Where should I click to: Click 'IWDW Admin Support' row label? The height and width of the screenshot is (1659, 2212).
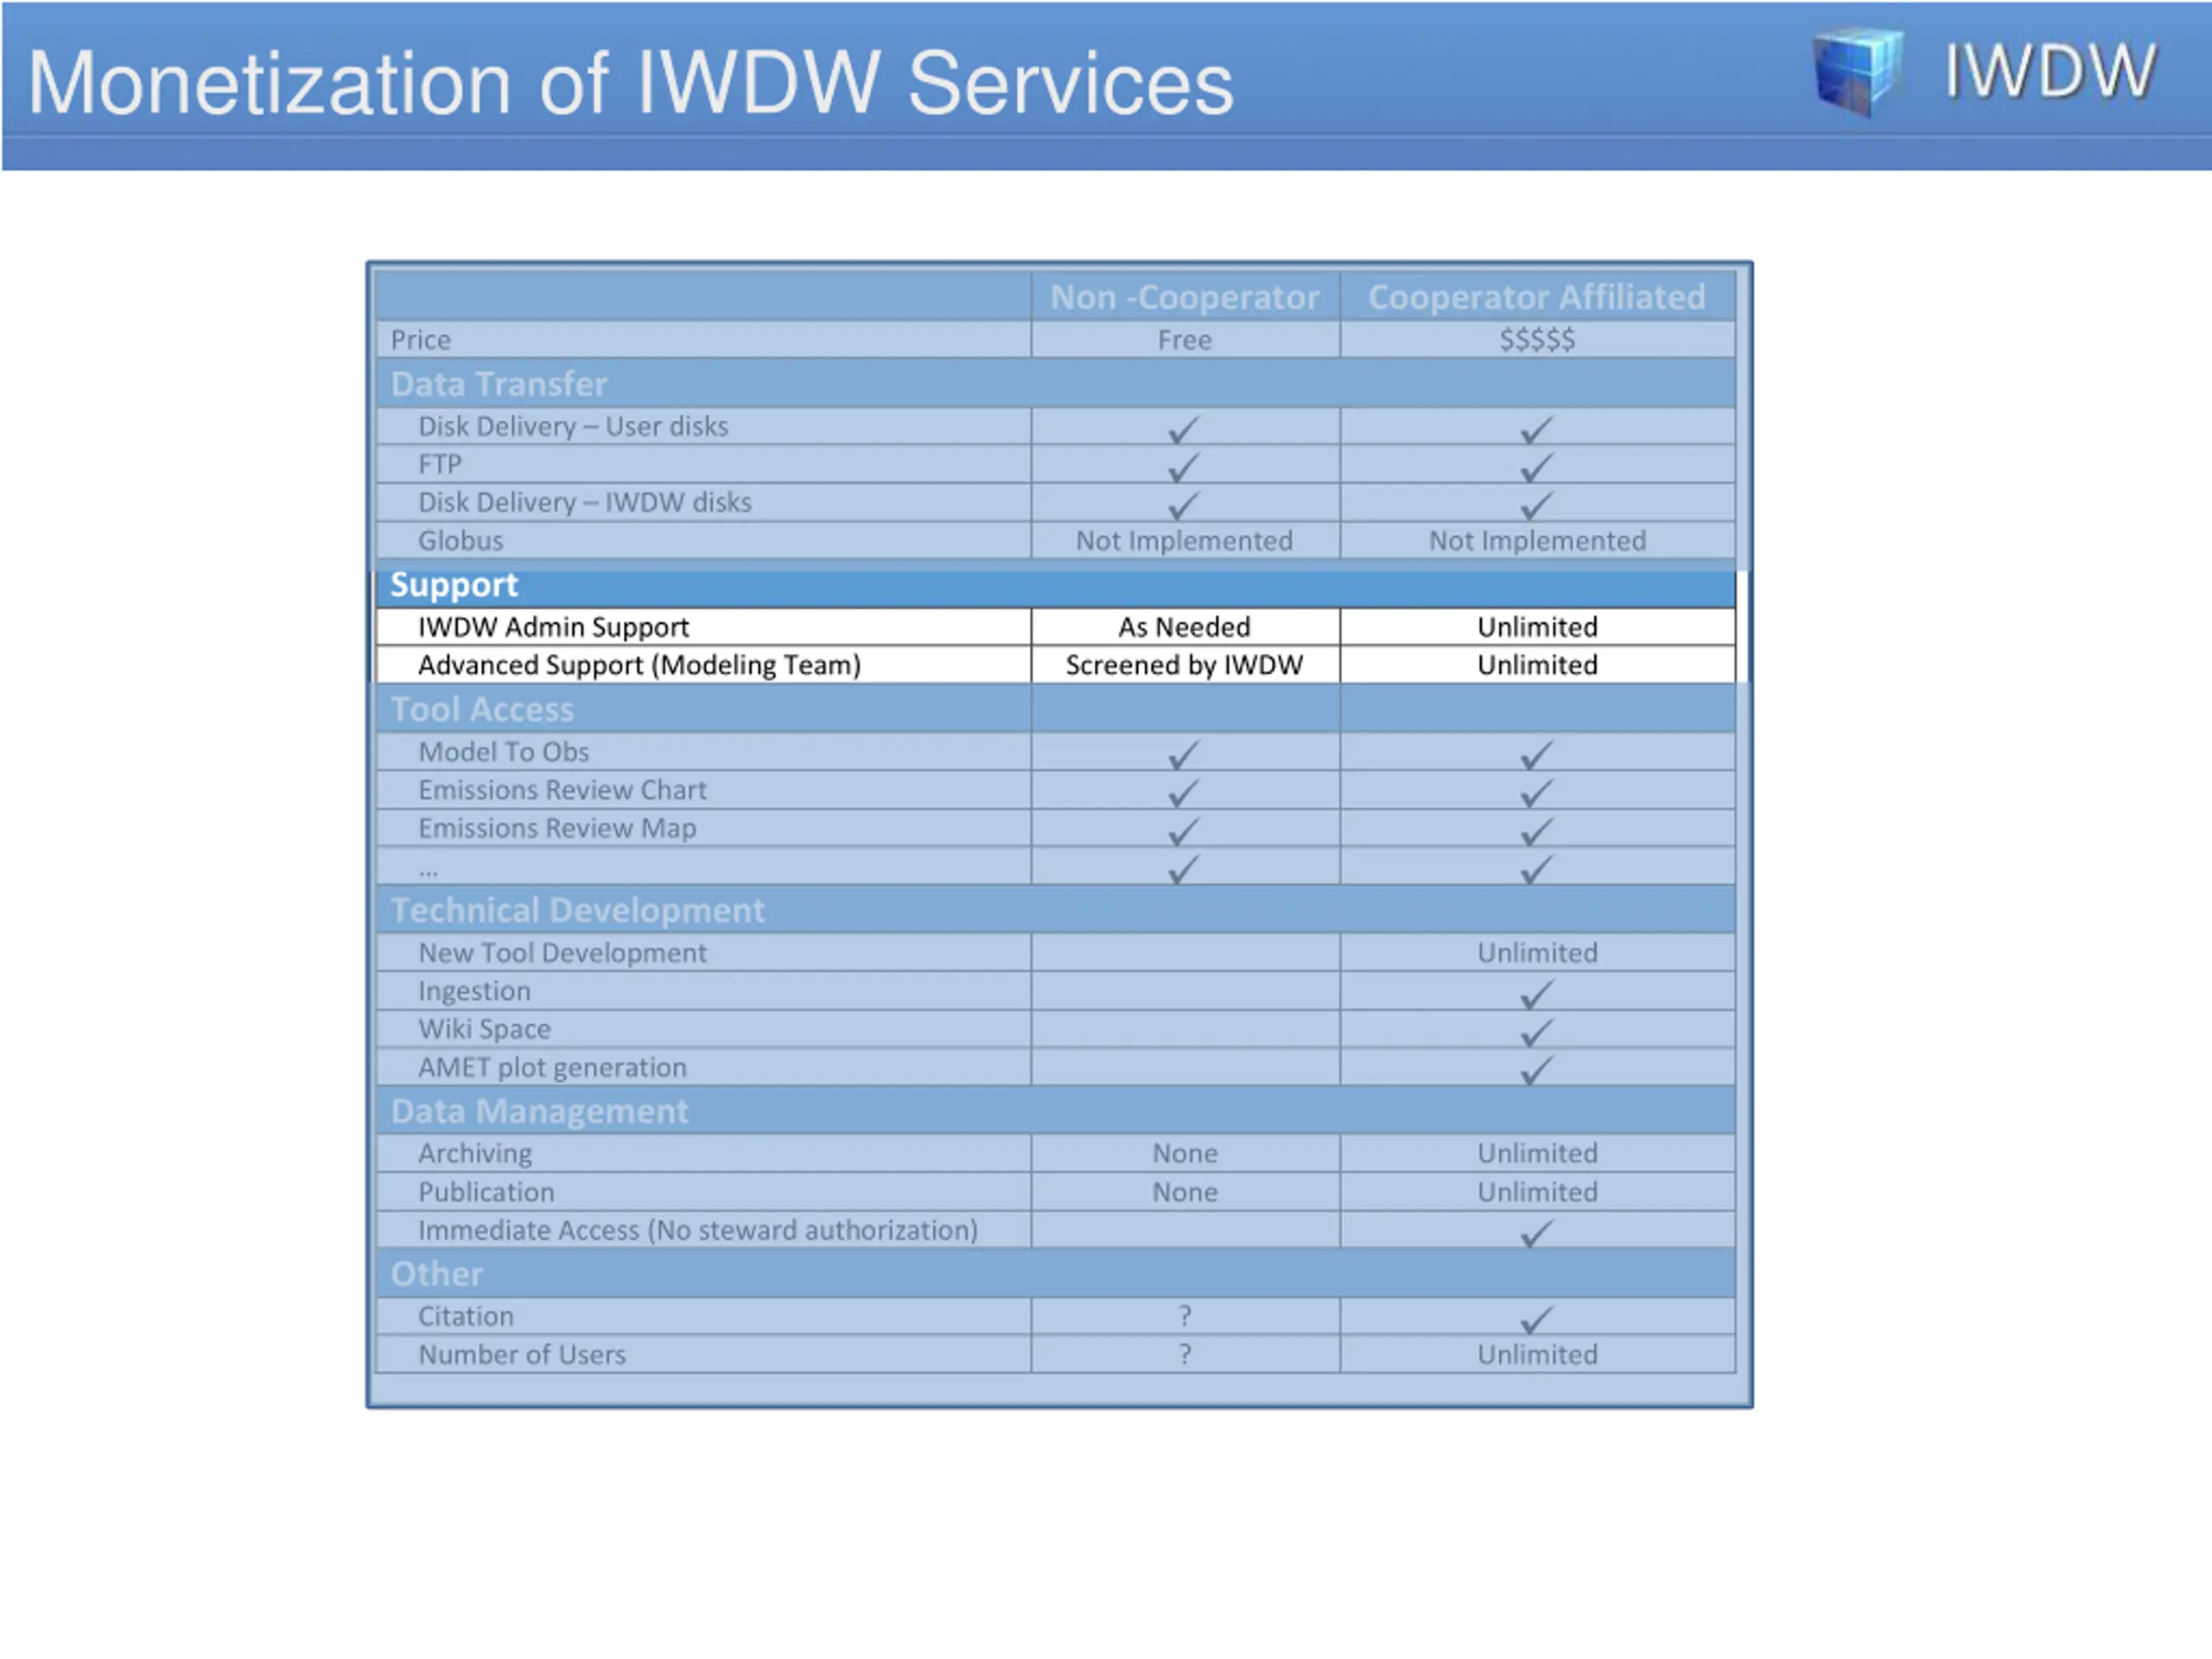click(554, 627)
